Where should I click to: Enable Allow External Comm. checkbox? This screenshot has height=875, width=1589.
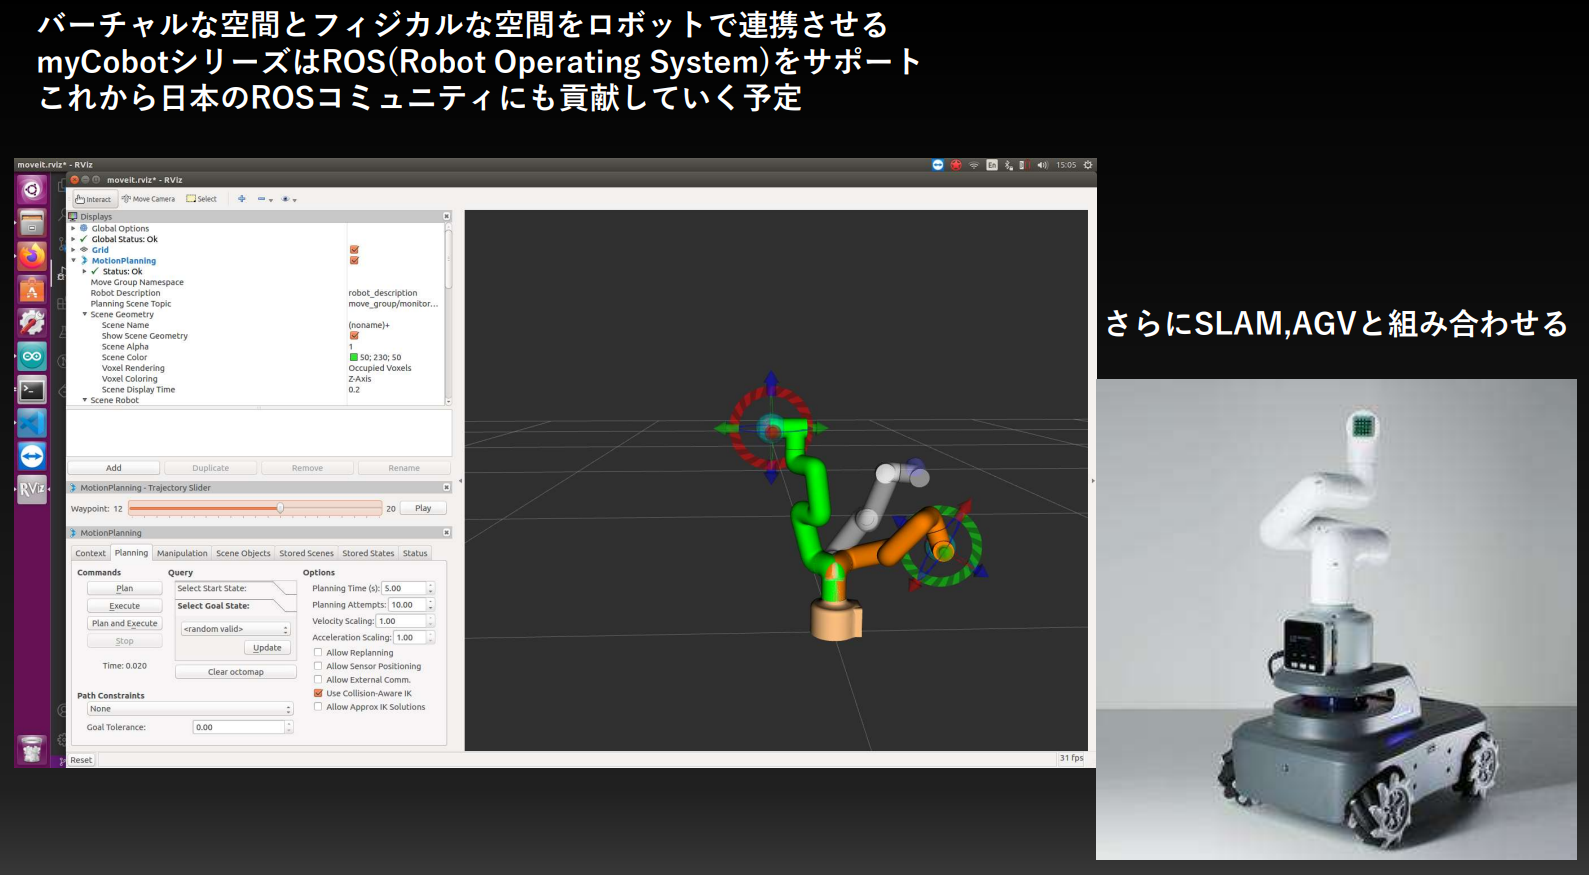point(318,680)
